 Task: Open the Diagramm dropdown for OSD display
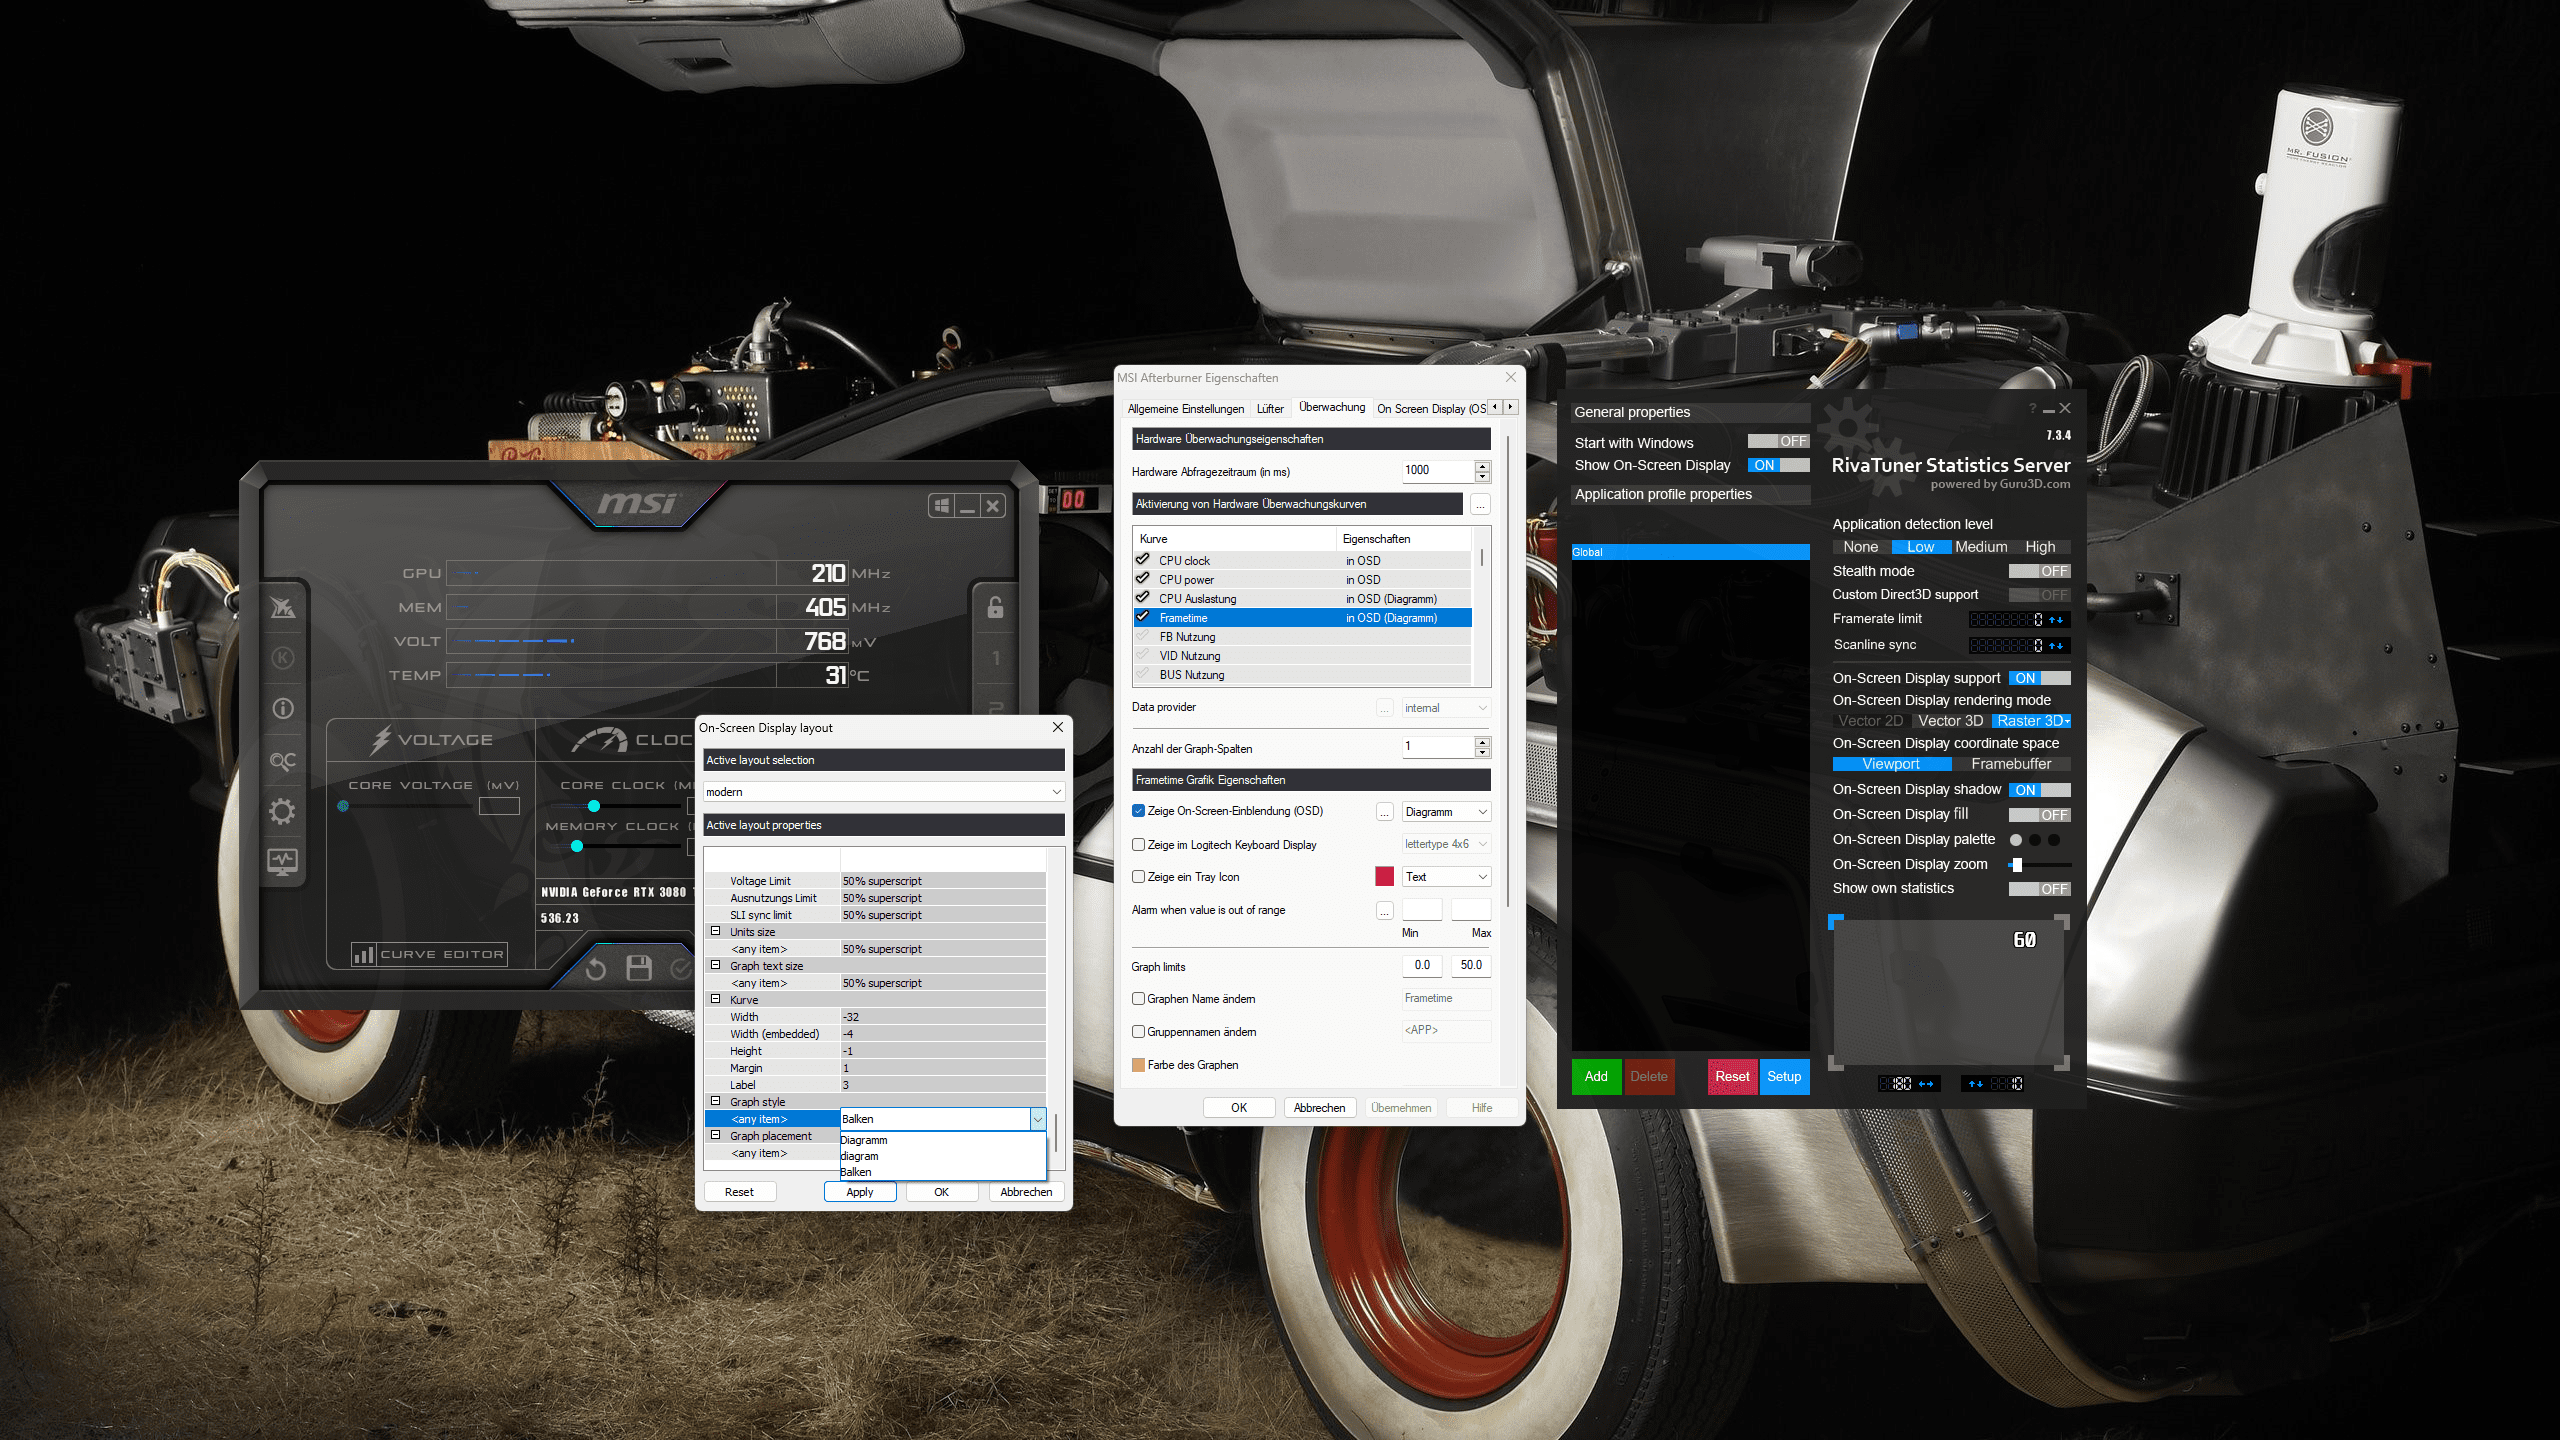(x=1446, y=812)
